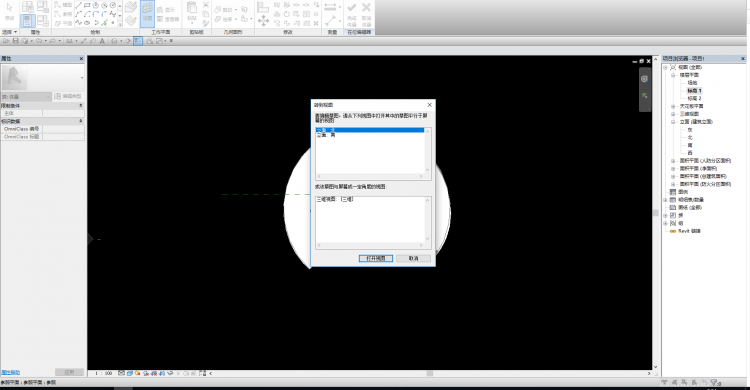
Task: Select the highlighted elevation North list entry
Action: 370,130
